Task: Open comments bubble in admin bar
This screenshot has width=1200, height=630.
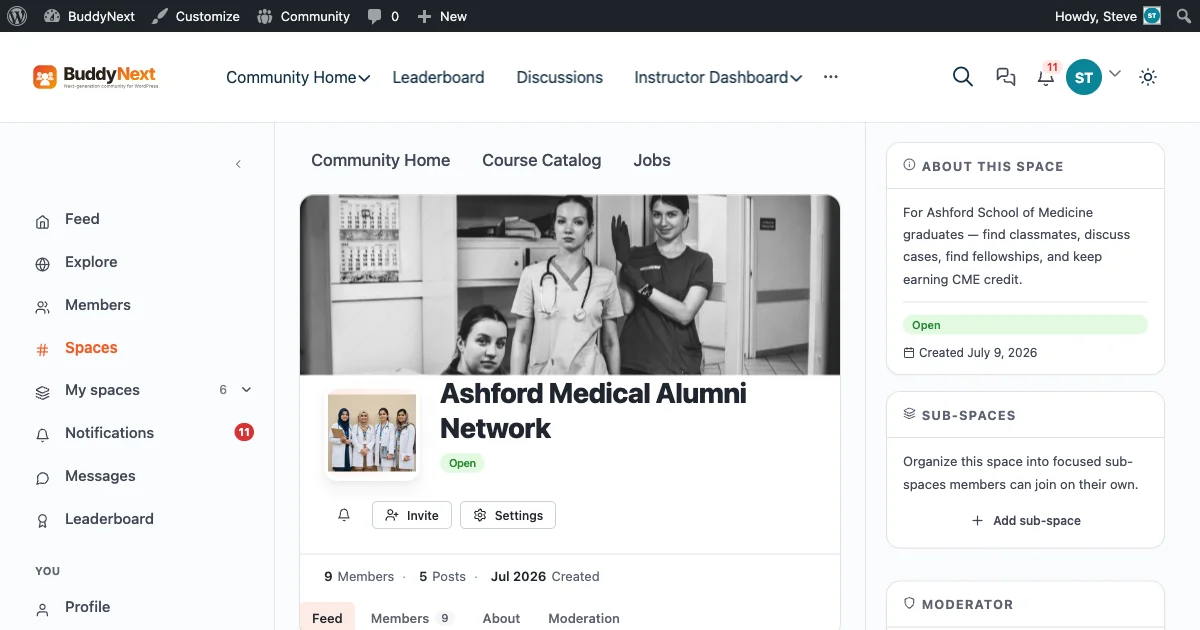Action: pyautogui.click(x=383, y=16)
